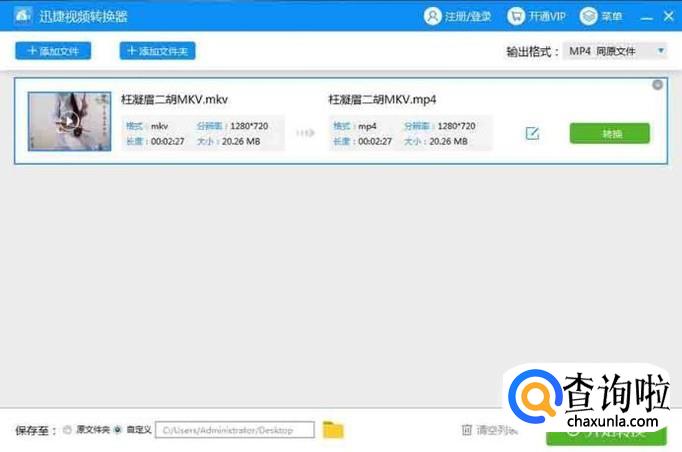Click the dropdown arrow beside 同原文件
Screen dimensions: 682x452
(661, 51)
